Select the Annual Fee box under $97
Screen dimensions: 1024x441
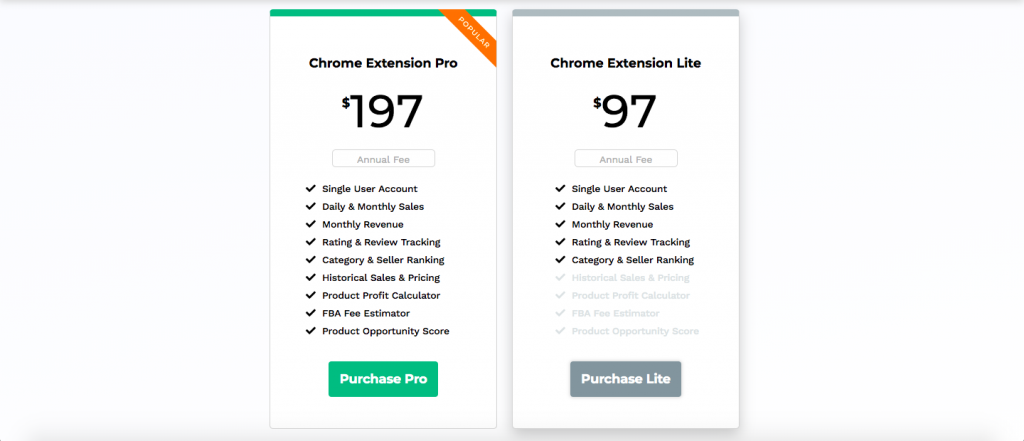click(626, 159)
